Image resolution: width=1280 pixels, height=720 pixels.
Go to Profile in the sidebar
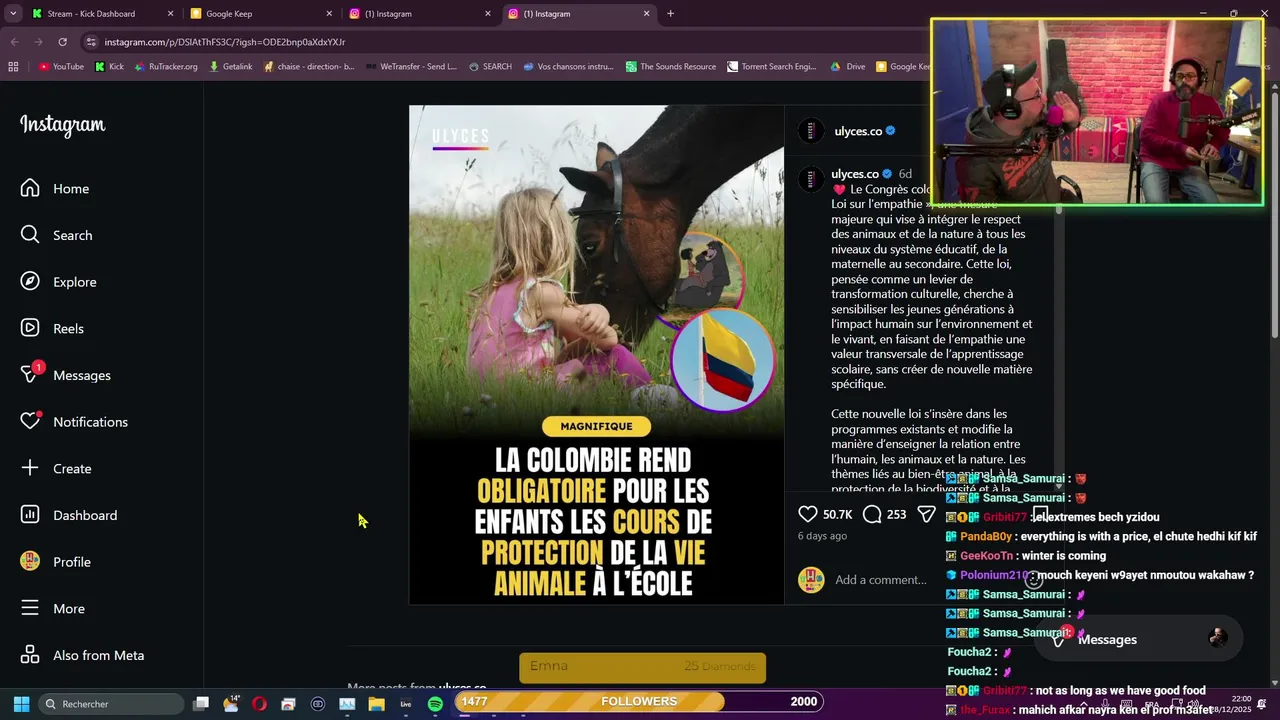pos(56,562)
